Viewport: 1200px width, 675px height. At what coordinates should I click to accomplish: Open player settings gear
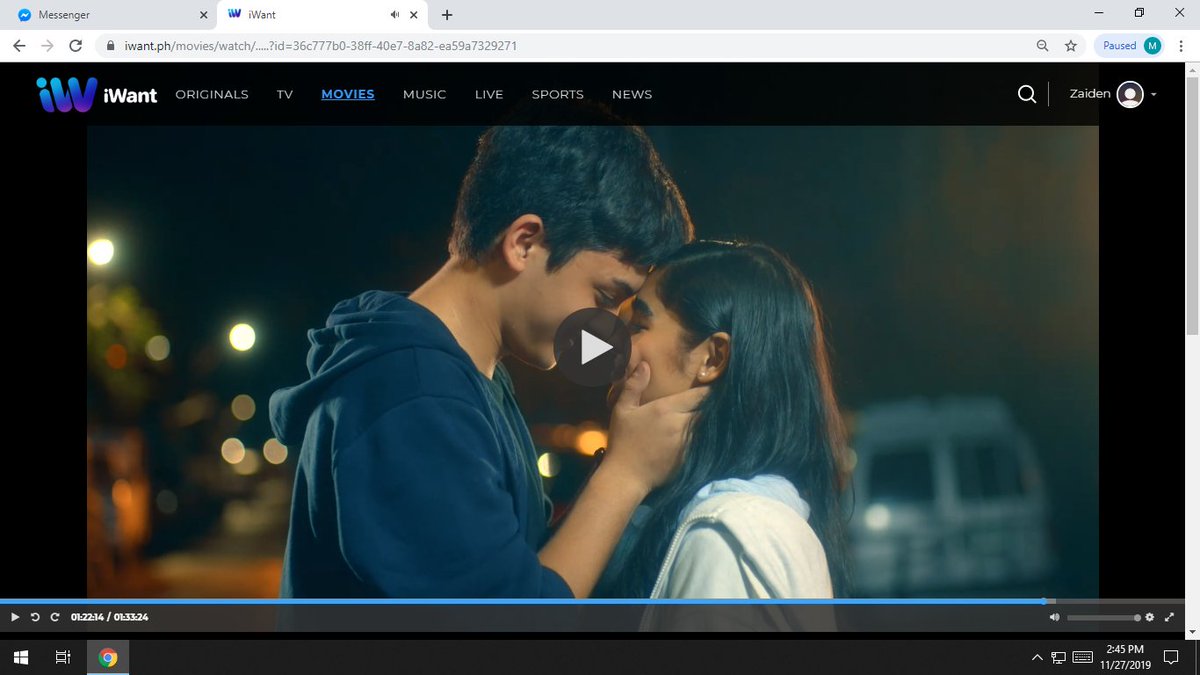(x=1150, y=617)
